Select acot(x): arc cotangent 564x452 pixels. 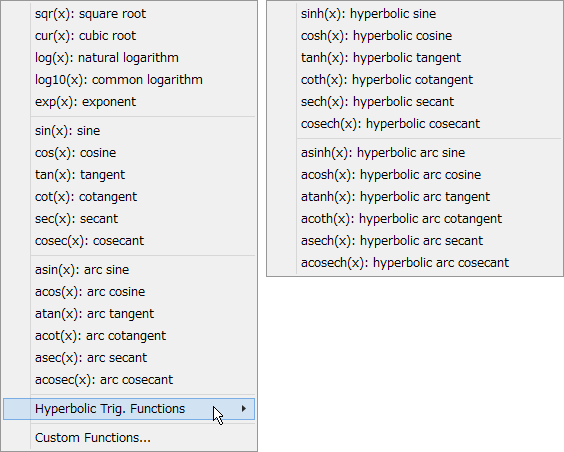point(129,336)
